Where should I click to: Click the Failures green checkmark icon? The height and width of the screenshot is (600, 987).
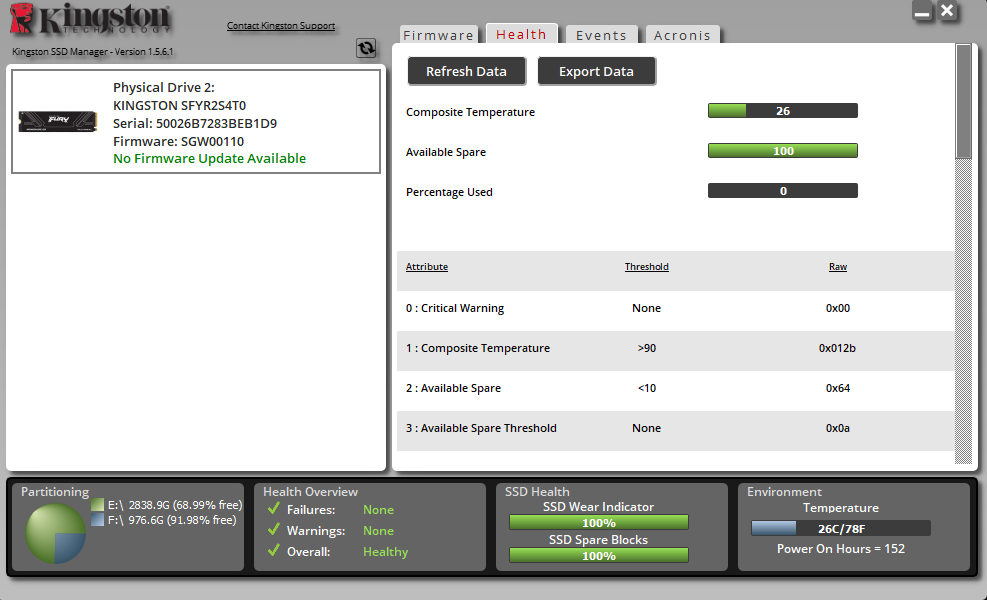[273, 510]
